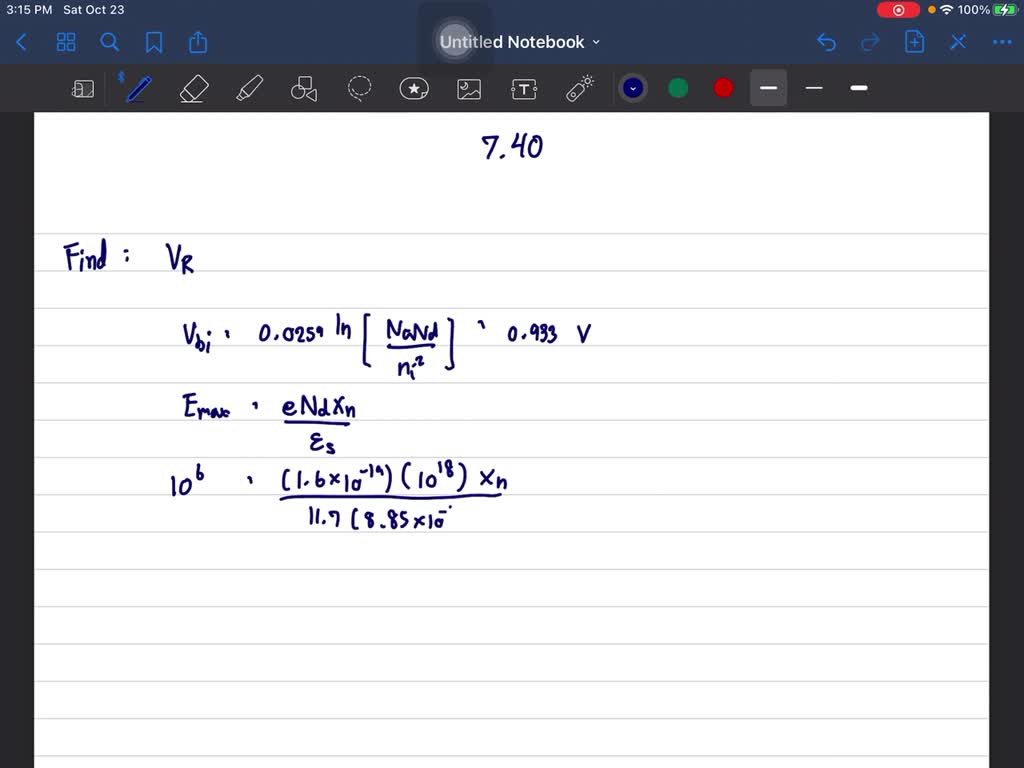Toggle the bookmark on this page
Screen dimensions: 1024x768
tap(152, 42)
